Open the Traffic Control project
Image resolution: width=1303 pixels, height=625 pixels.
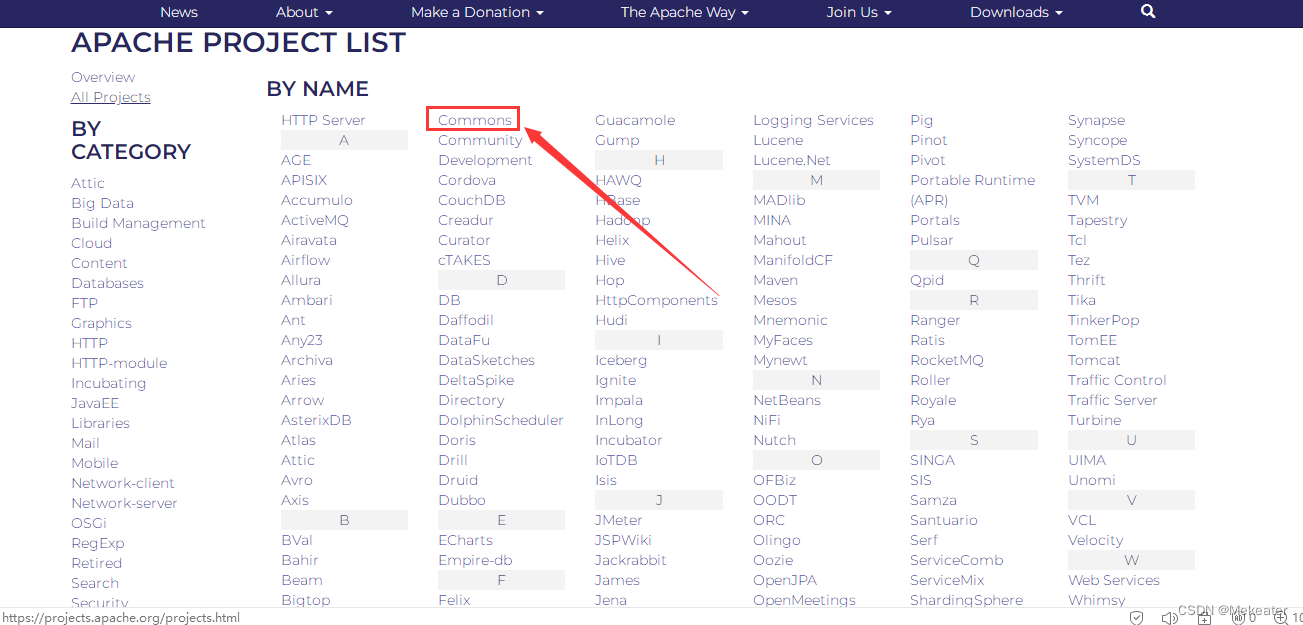[1117, 380]
